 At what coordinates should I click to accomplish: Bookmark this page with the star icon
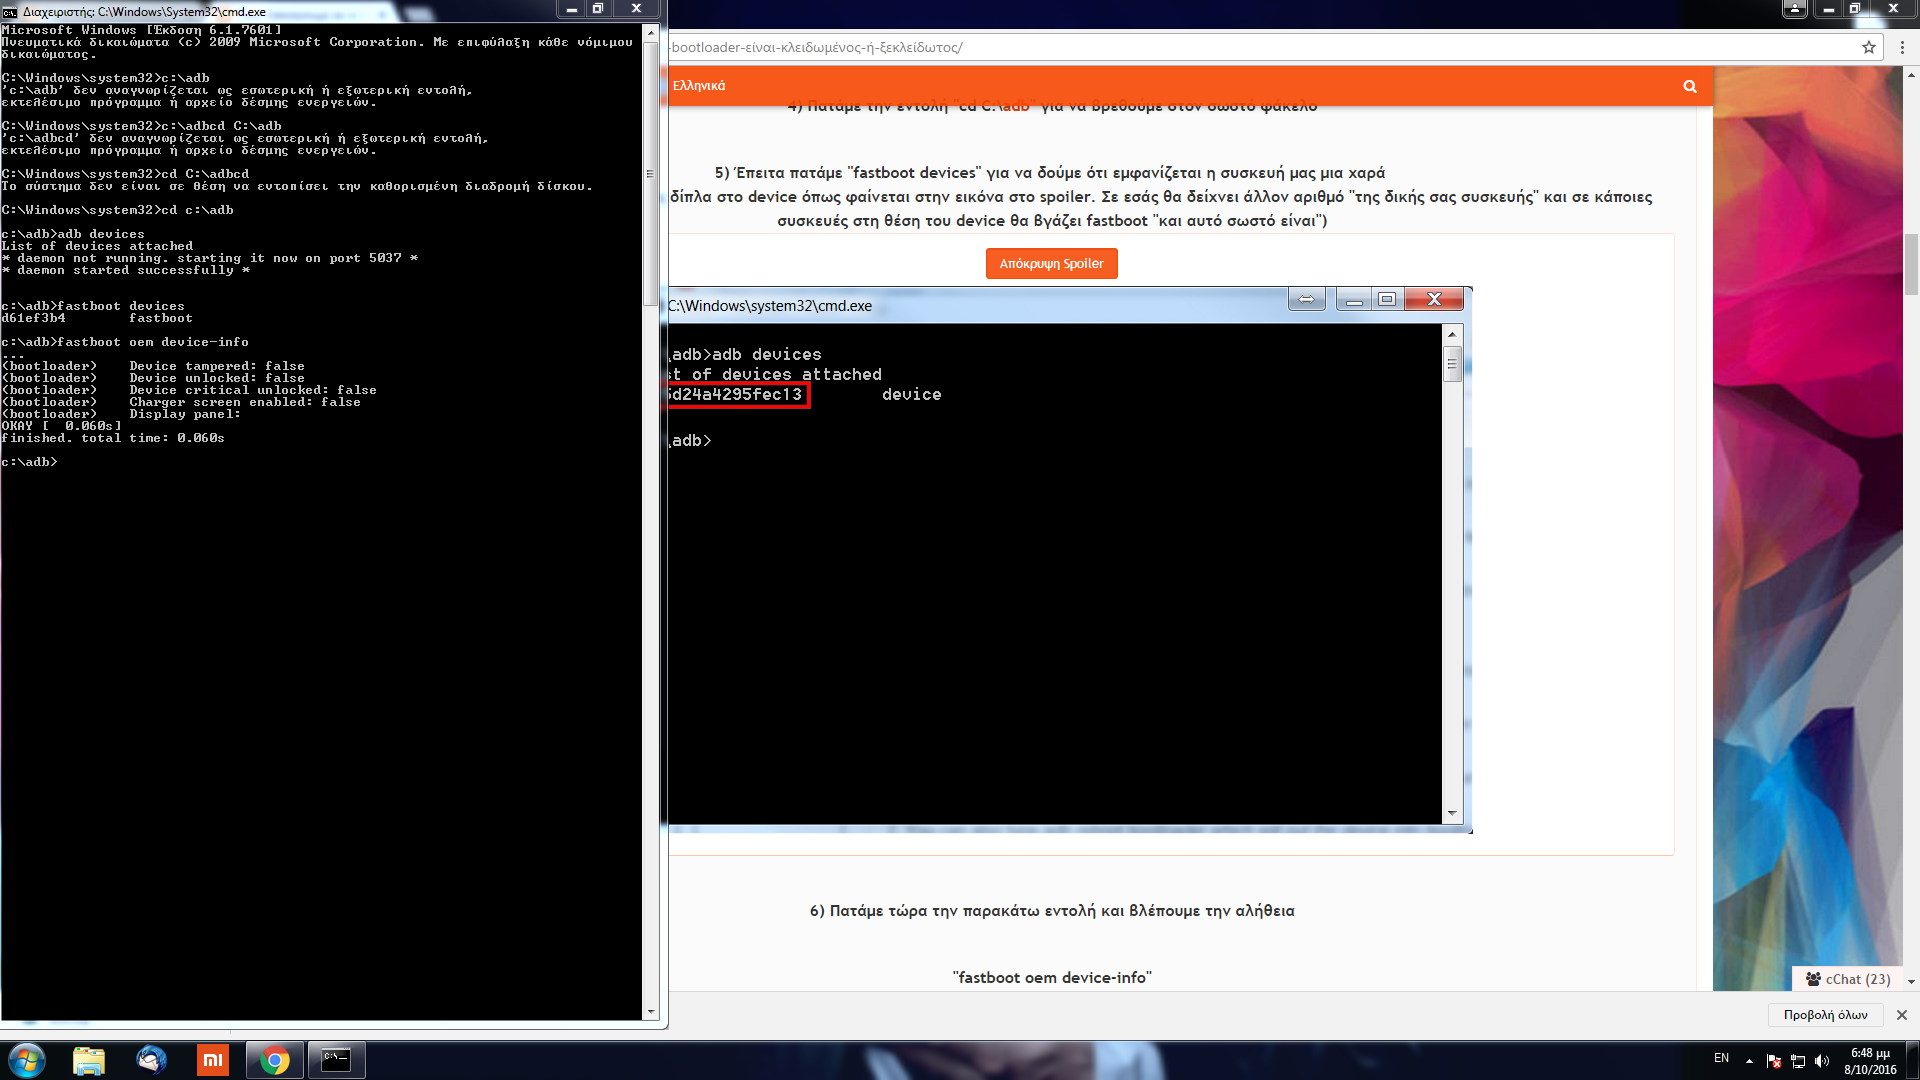pyautogui.click(x=1868, y=47)
